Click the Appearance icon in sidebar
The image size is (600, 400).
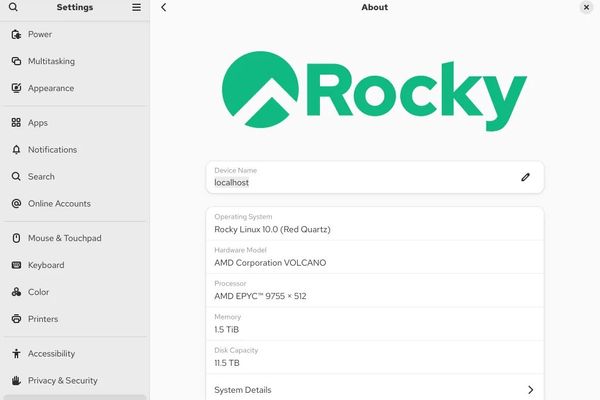pyautogui.click(x=16, y=88)
